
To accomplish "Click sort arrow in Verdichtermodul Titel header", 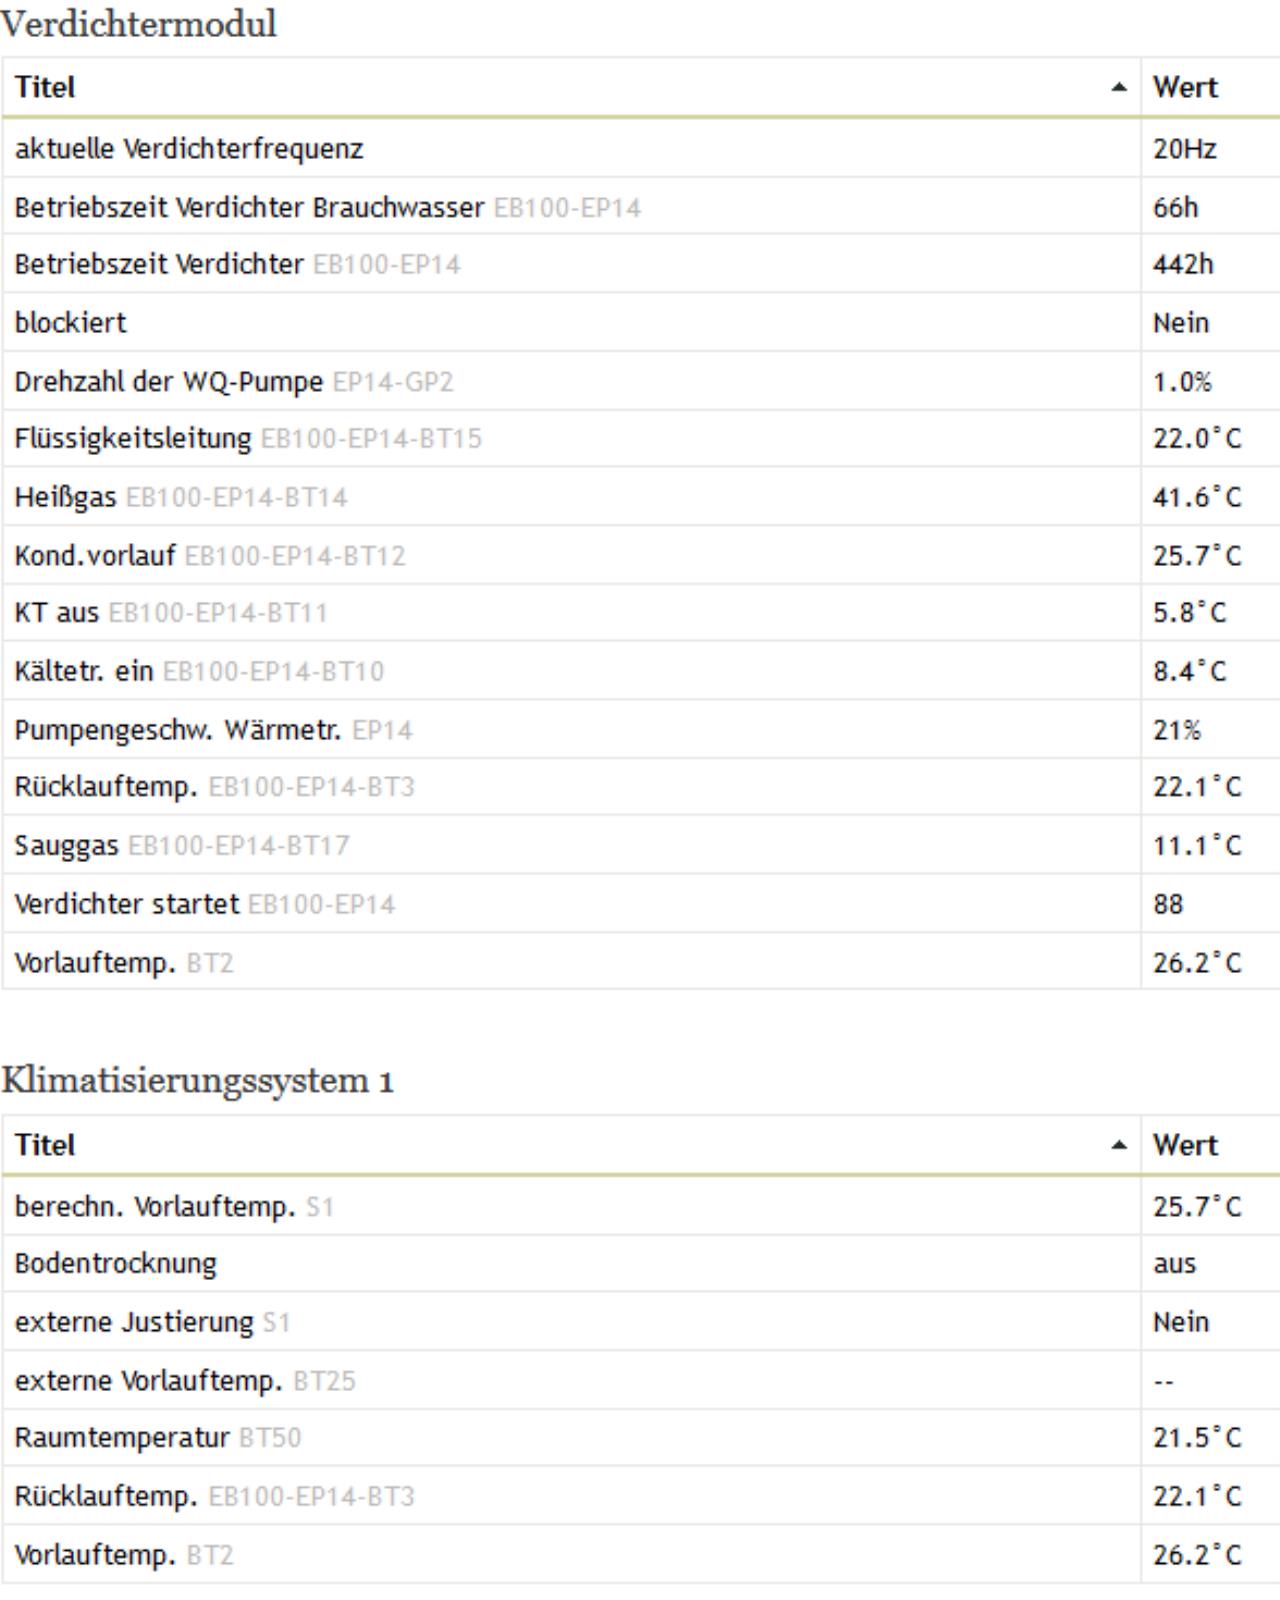I will pyautogui.click(x=1119, y=88).
